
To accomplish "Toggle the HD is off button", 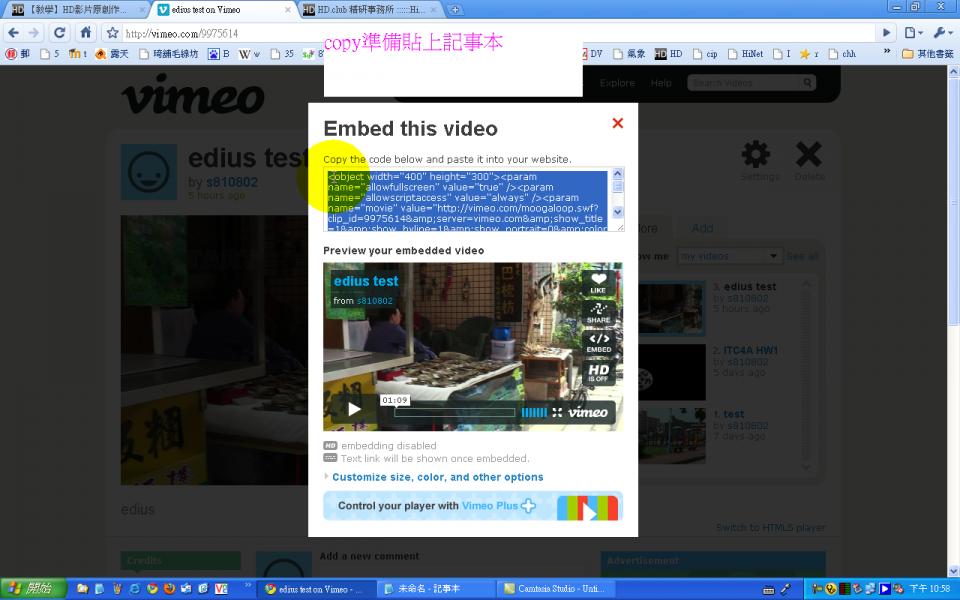I will tap(598, 373).
